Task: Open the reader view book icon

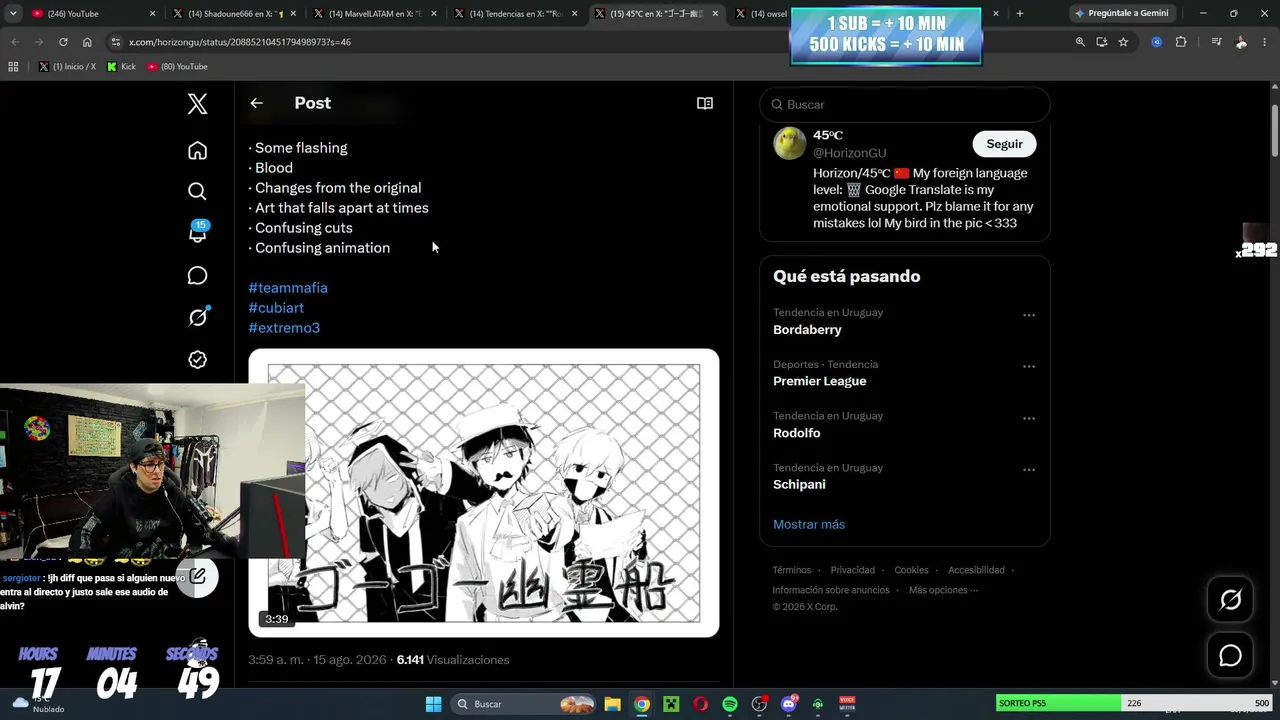Action: point(705,103)
